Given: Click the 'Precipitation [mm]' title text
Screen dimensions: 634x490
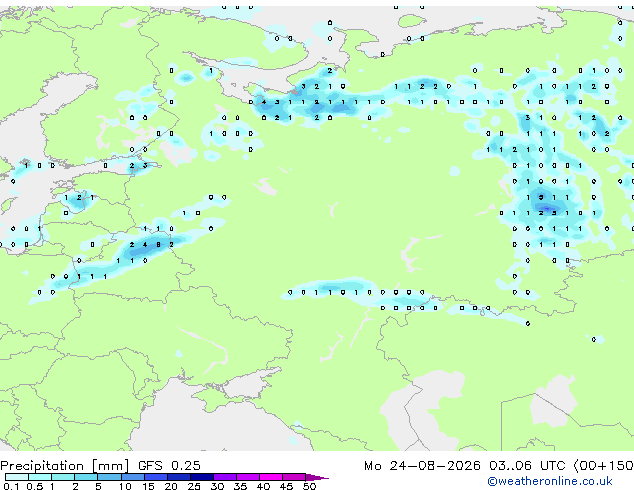Looking at the screenshot, I should 64,466.
